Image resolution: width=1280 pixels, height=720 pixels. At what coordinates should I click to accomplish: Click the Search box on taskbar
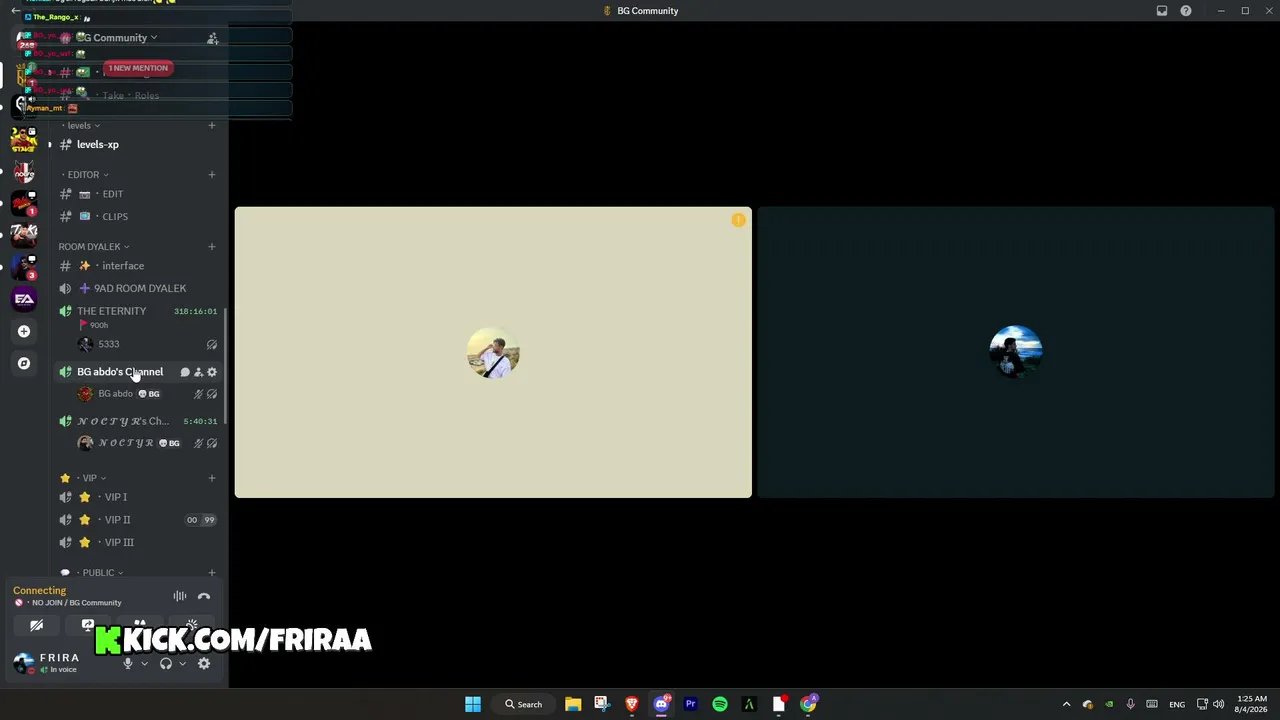pyautogui.click(x=524, y=704)
